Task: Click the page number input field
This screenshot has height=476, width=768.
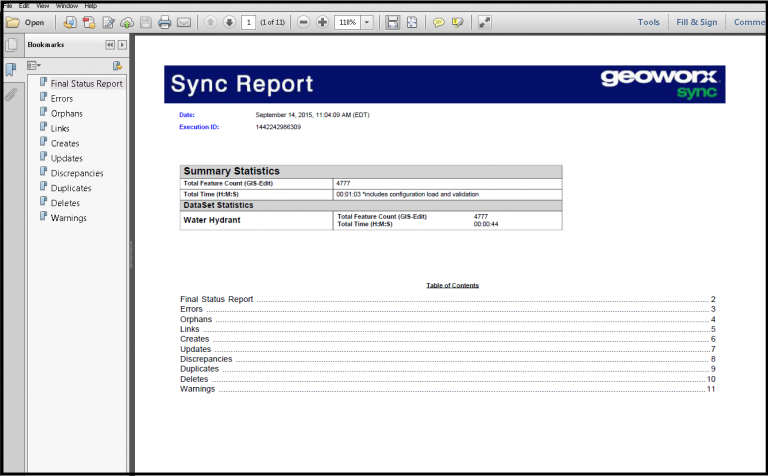Action: coord(248,23)
